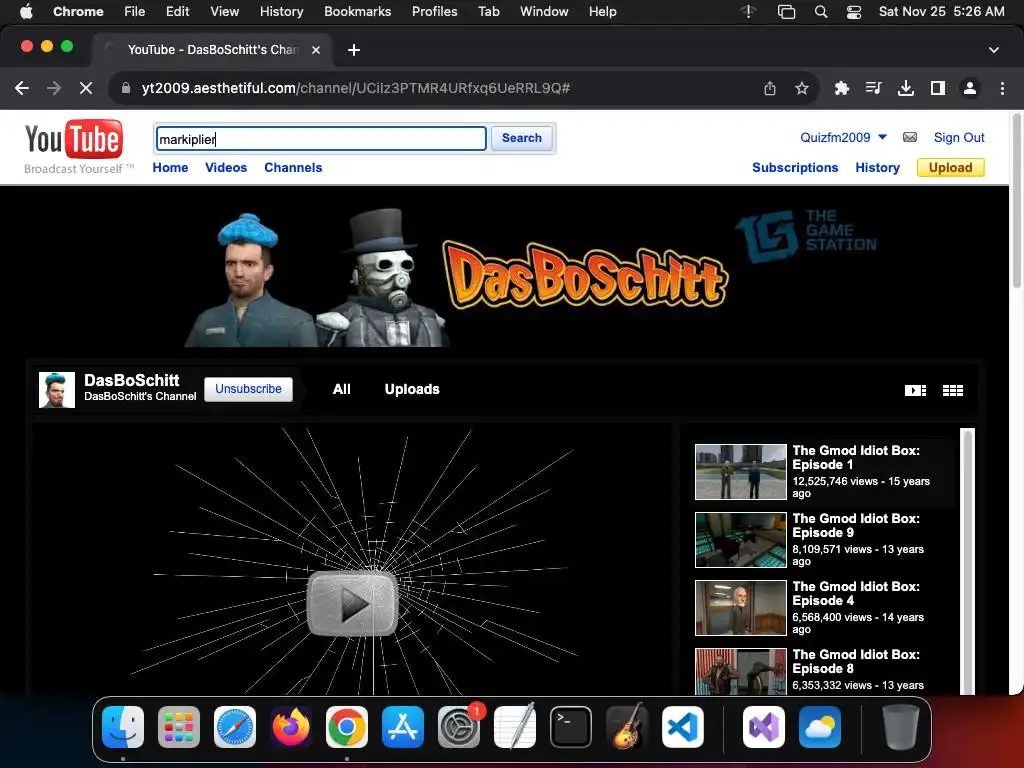This screenshot has height=768, width=1024.
Task: Open Finder from the dock
Action: [x=123, y=727]
